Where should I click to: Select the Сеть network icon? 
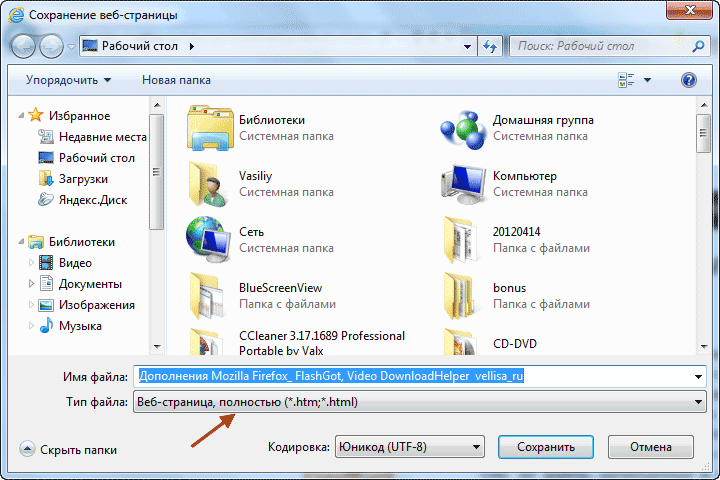[208, 240]
